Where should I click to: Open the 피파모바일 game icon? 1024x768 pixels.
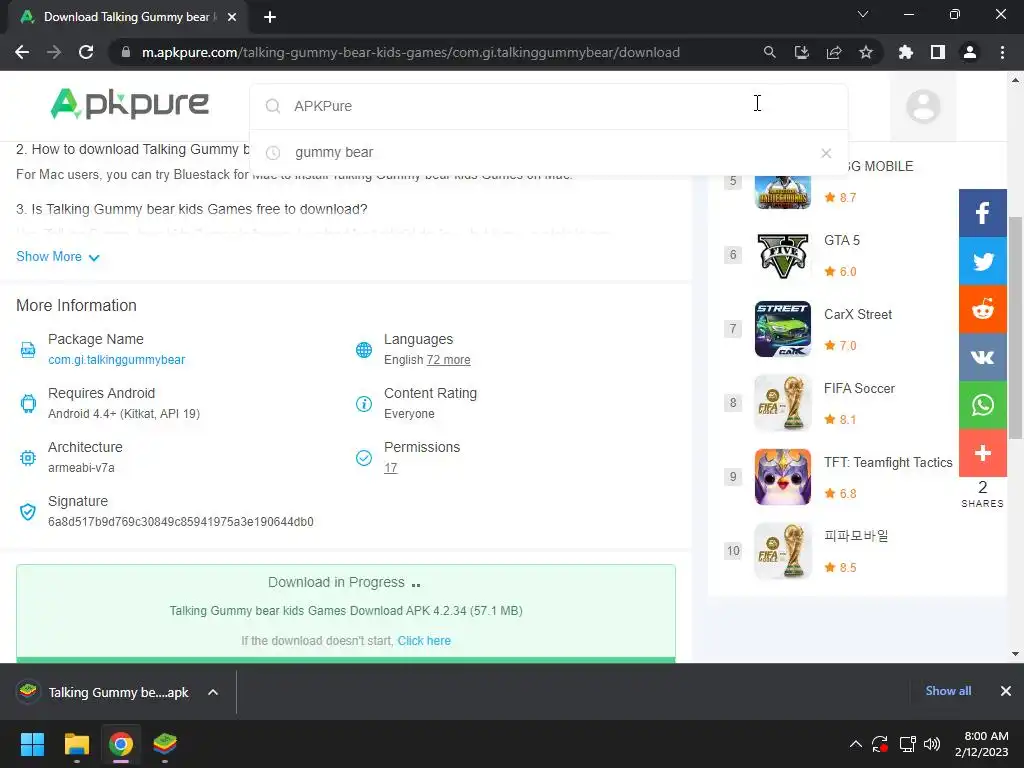(782, 551)
